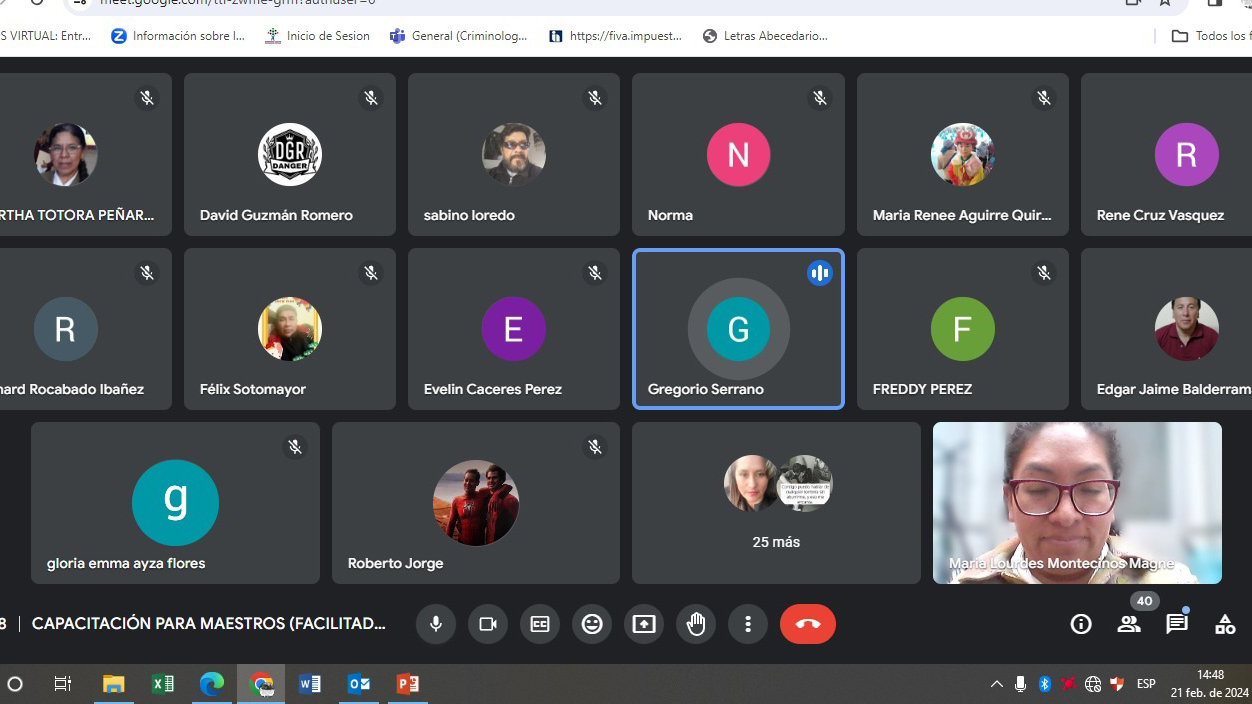1252x704 pixels.
Task: Show the participants list panel
Action: (1129, 624)
